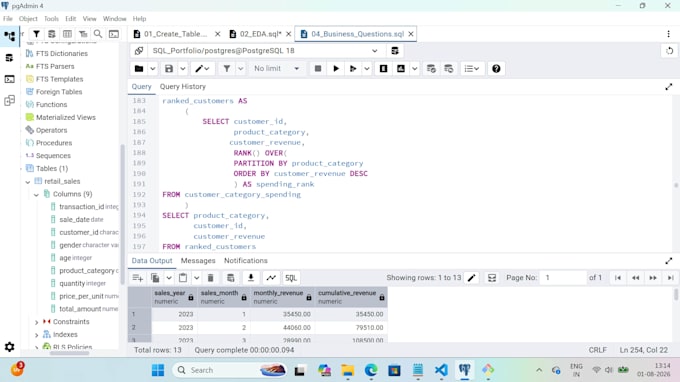Open filter options dropdown arrow
This screenshot has width=680, height=382.
click(x=240, y=69)
